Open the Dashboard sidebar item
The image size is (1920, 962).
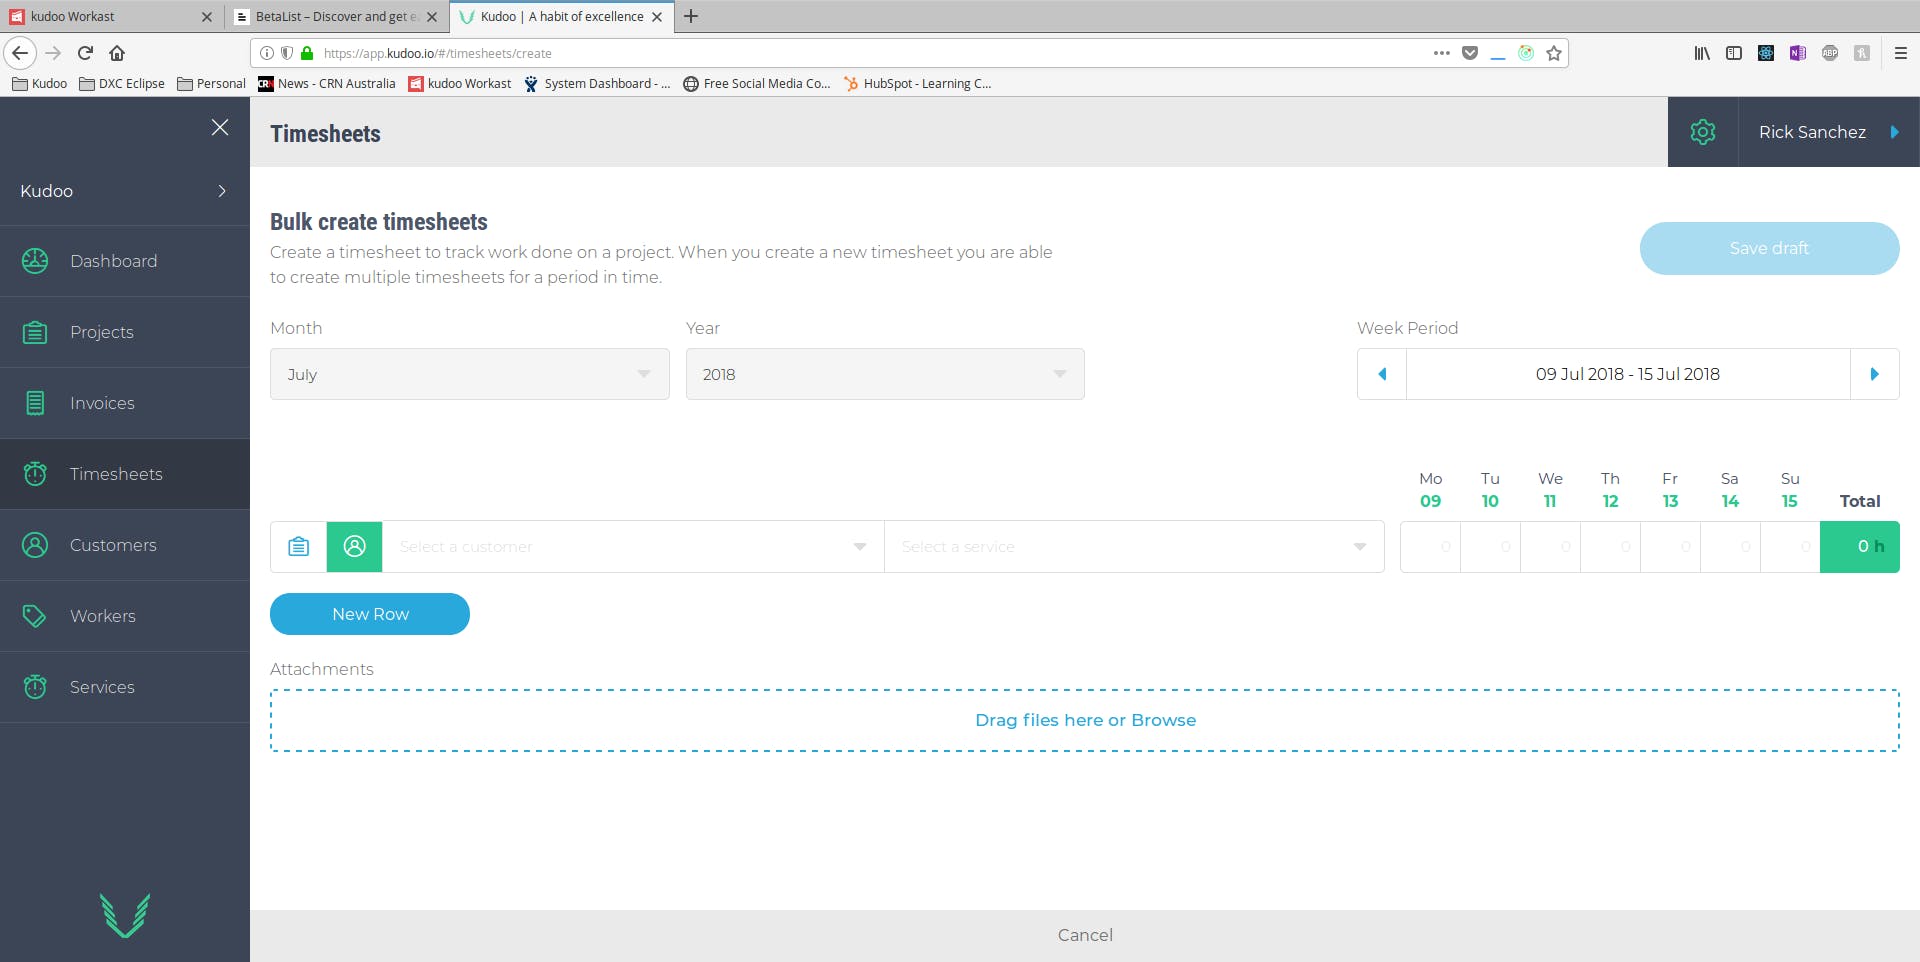[125, 261]
